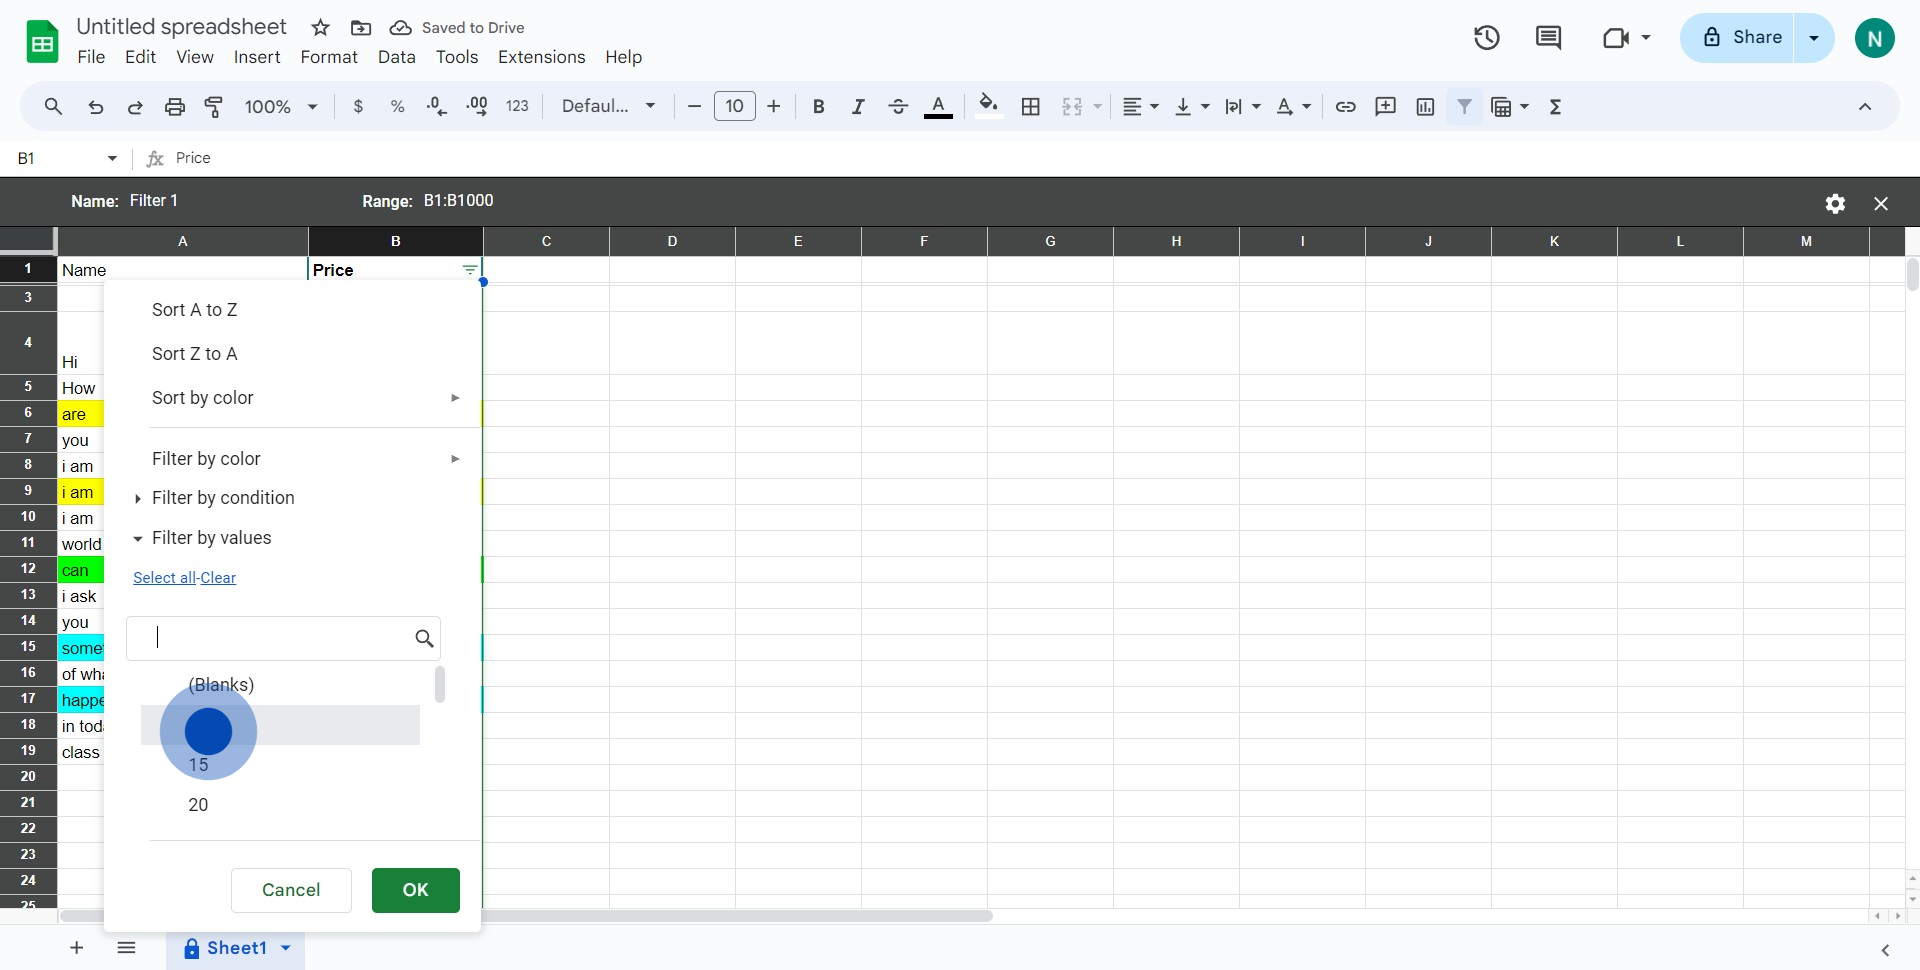Open the fill color picker

click(988, 107)
